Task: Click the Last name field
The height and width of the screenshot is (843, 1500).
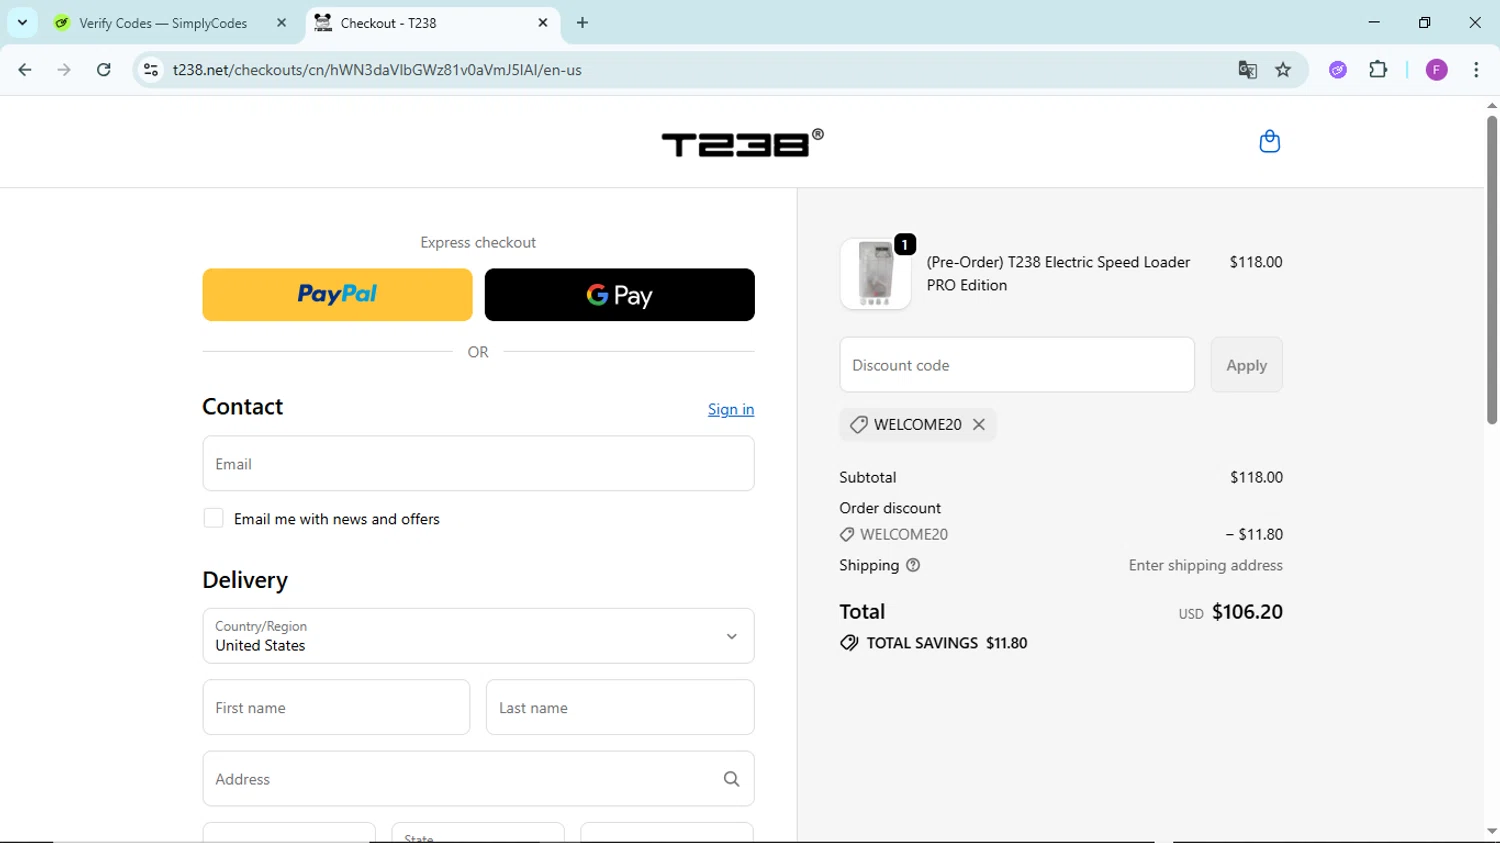Action: pos(619,708)
